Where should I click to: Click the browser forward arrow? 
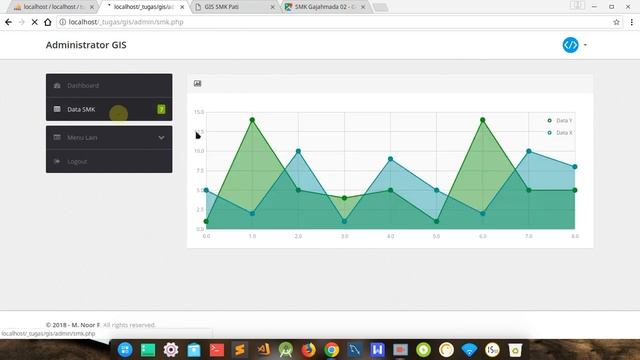(22, 22)
